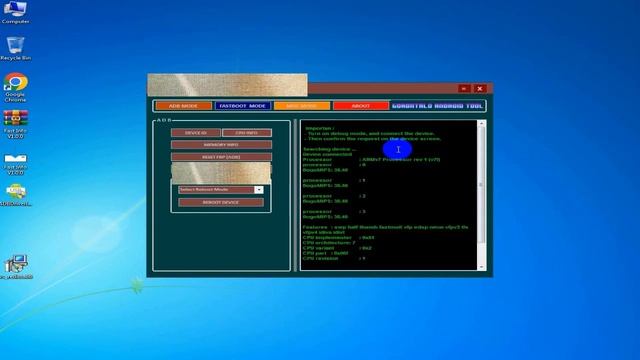The image size is (640, 360).
Task: Select the Google Chrome desktop shortcut
Action: (x=16, y=87)
